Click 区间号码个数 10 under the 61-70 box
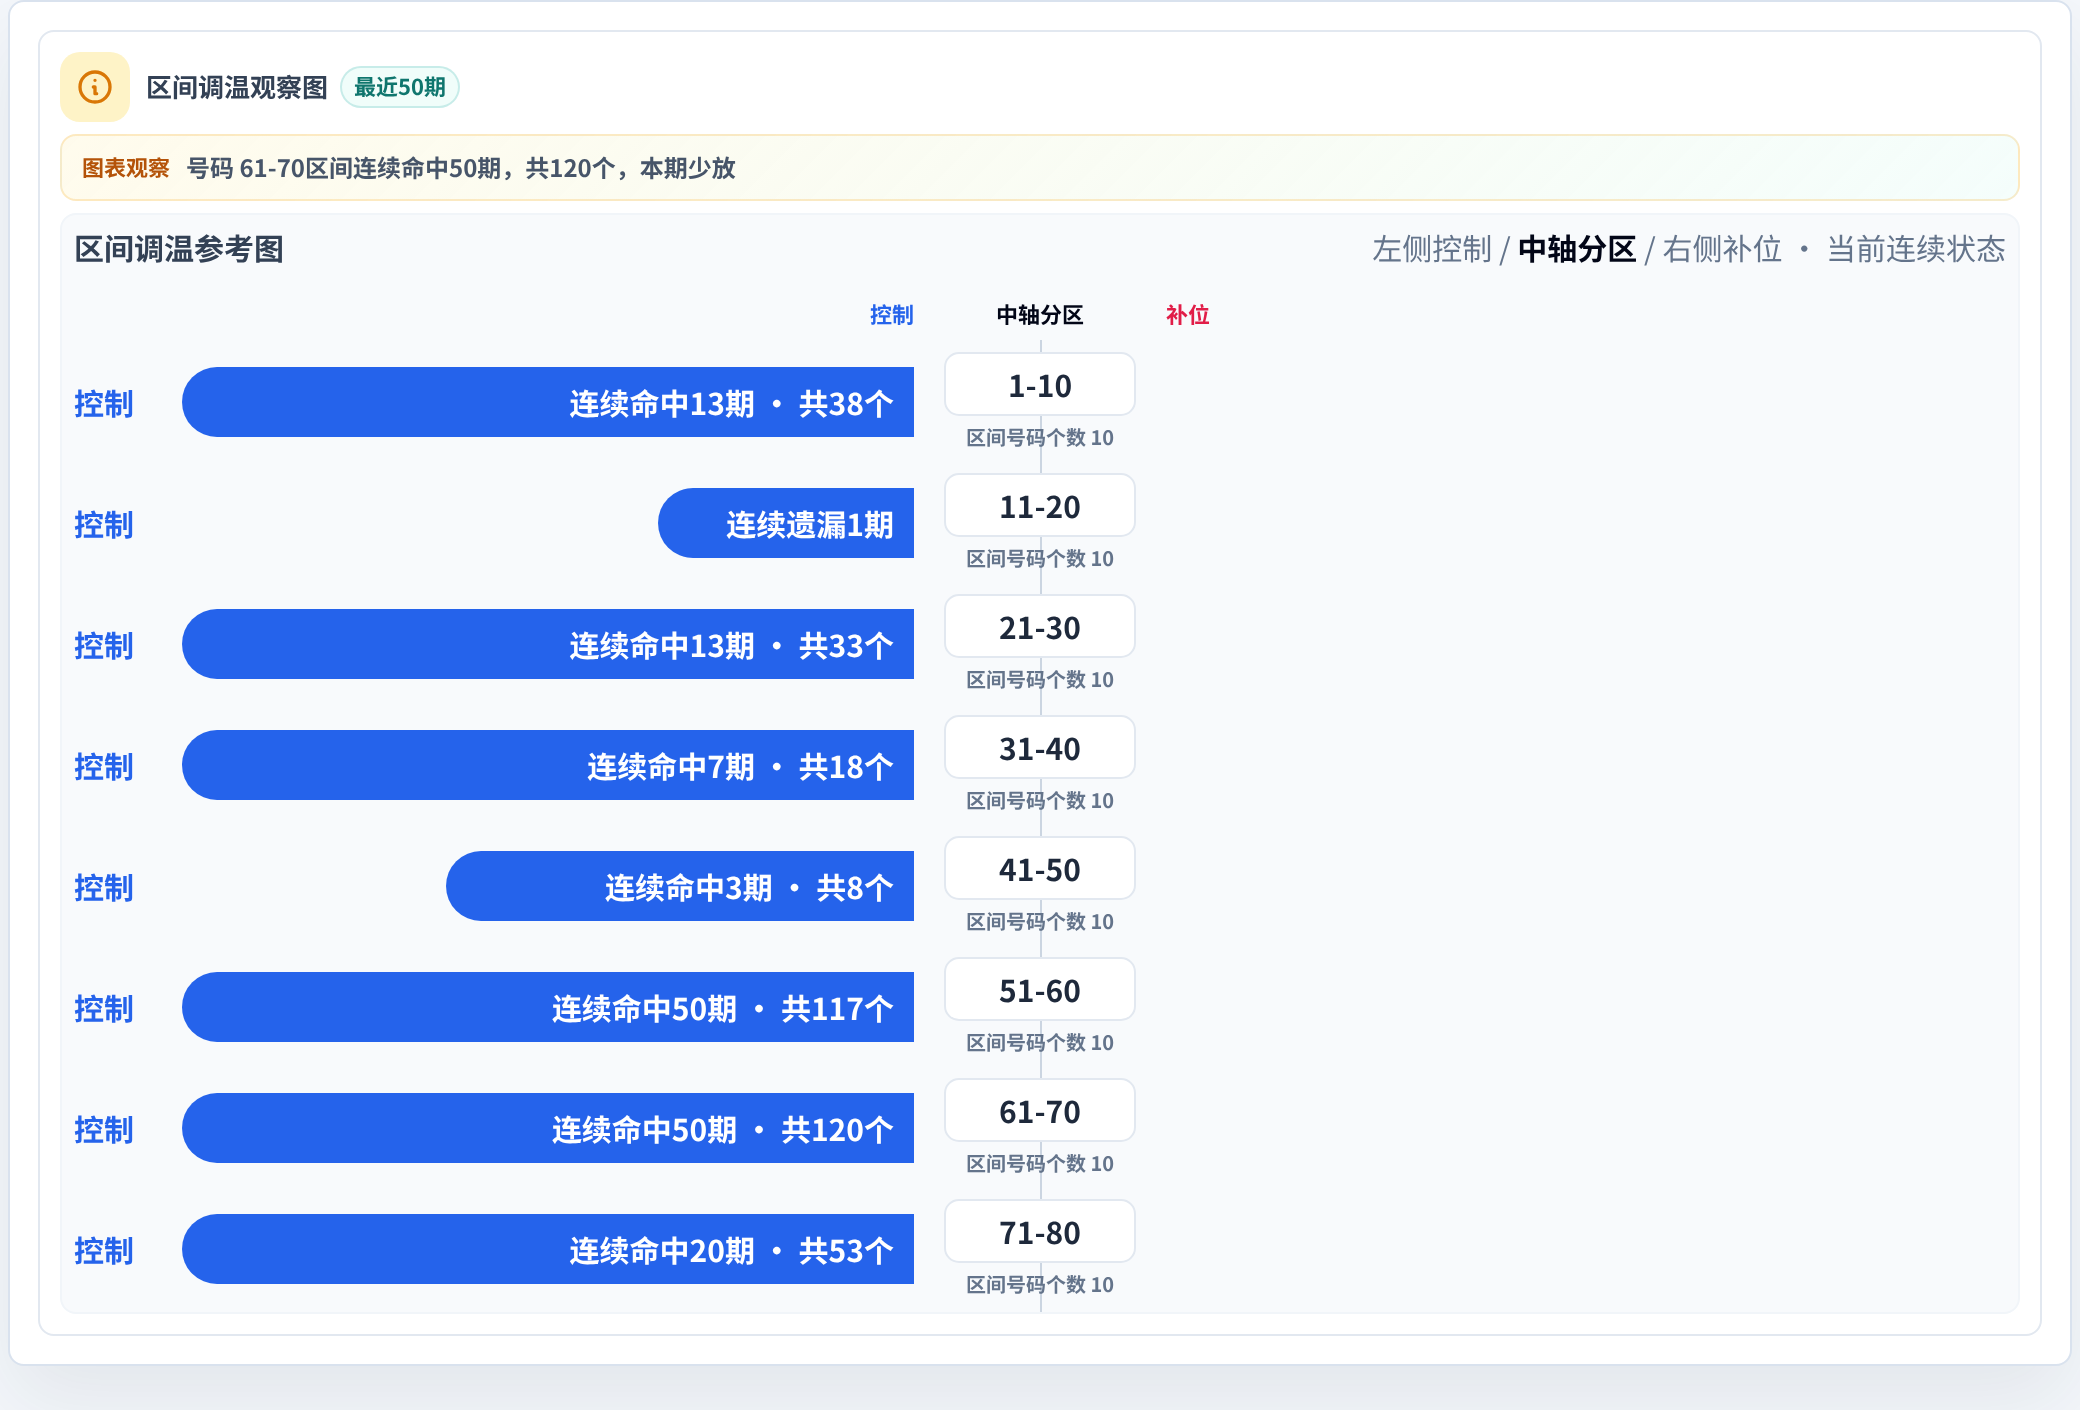The width and height of the screenshot is (2080, 1410). tap(1040, 1164)
